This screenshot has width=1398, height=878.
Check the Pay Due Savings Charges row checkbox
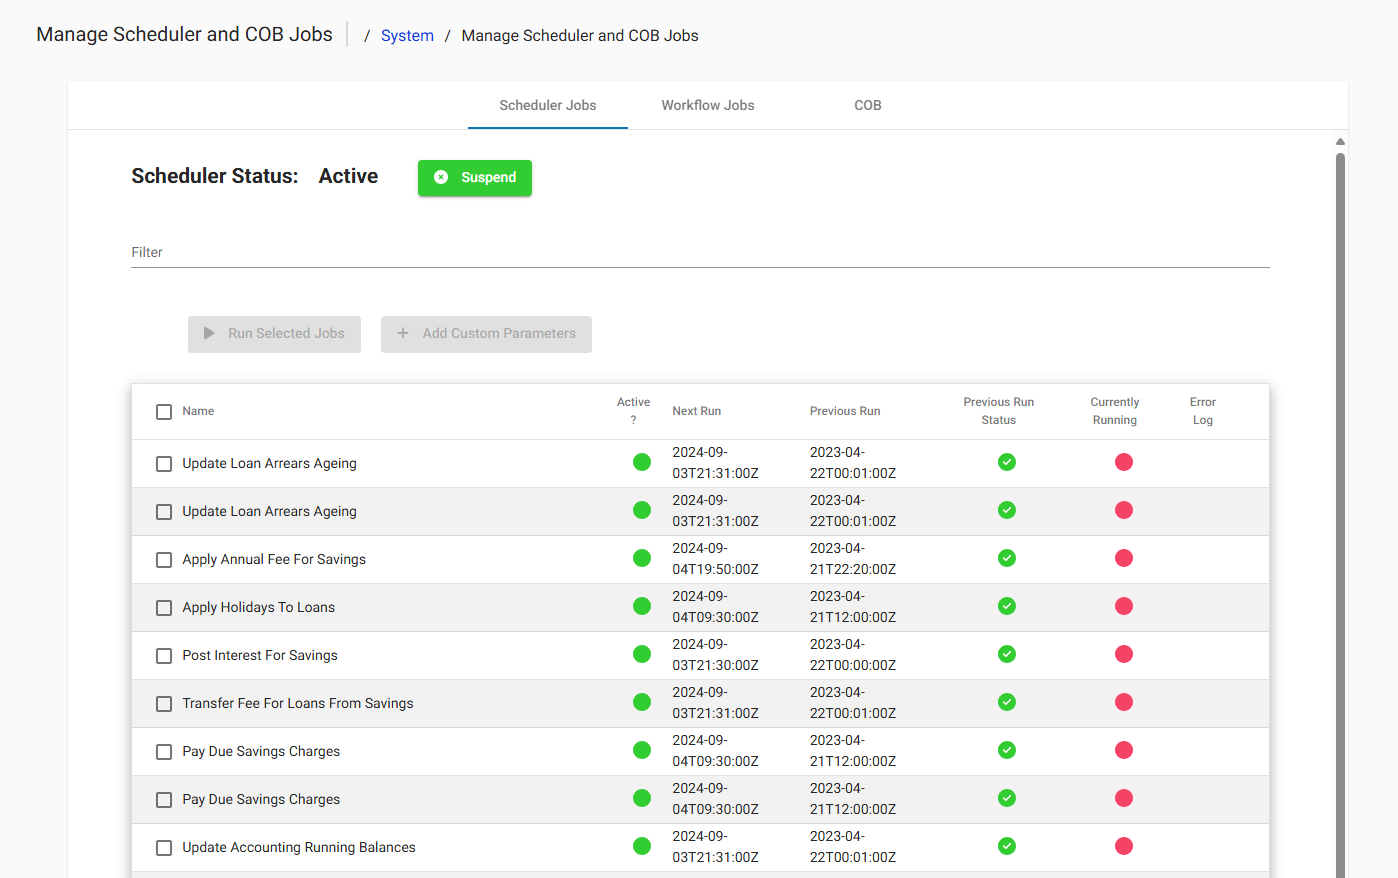163,751
